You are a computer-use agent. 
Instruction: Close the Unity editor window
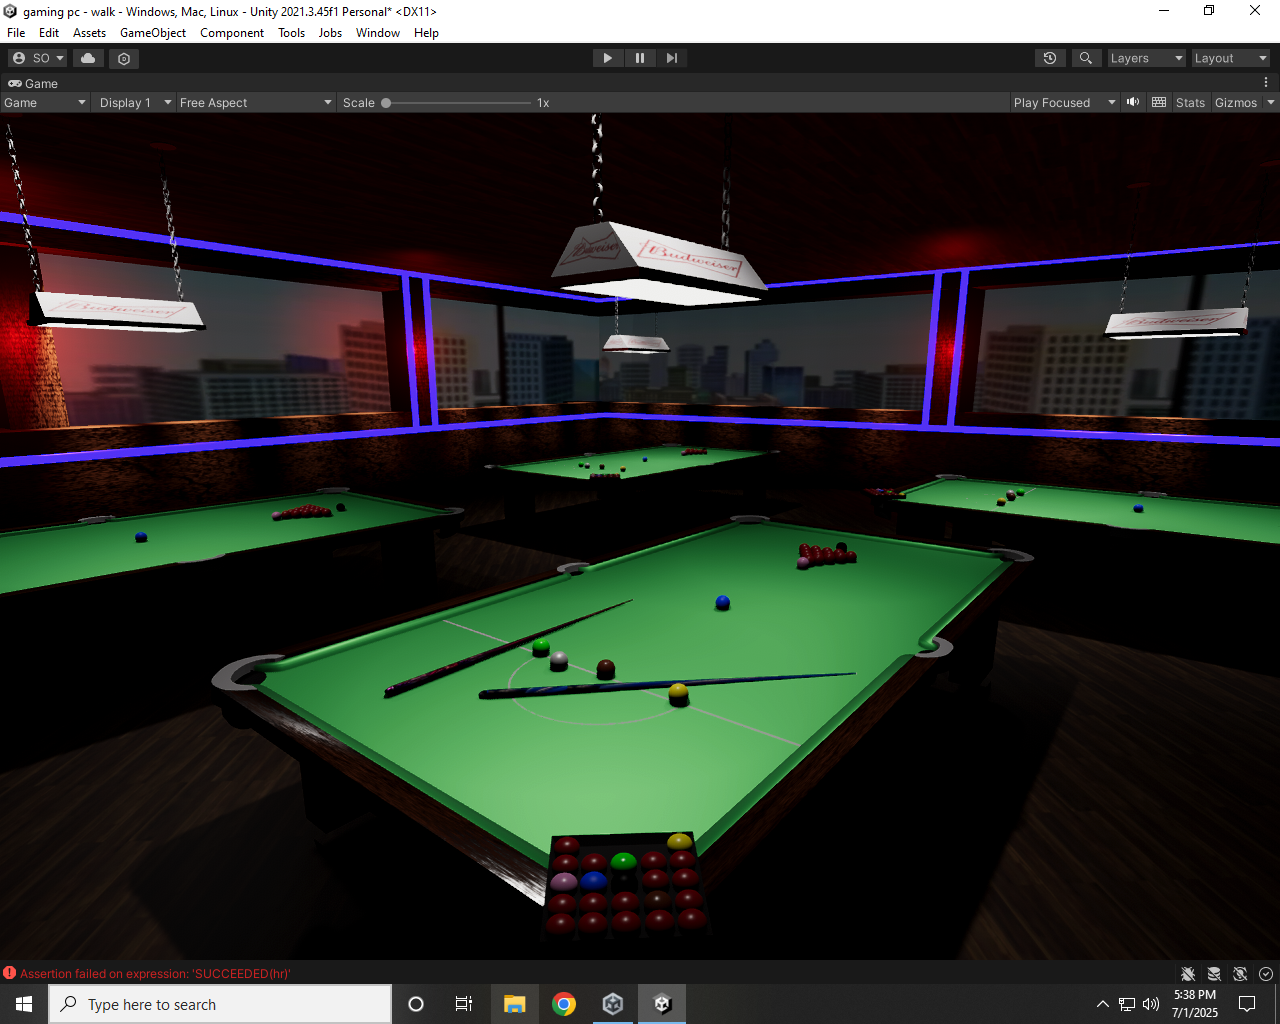coord(1255,11)
